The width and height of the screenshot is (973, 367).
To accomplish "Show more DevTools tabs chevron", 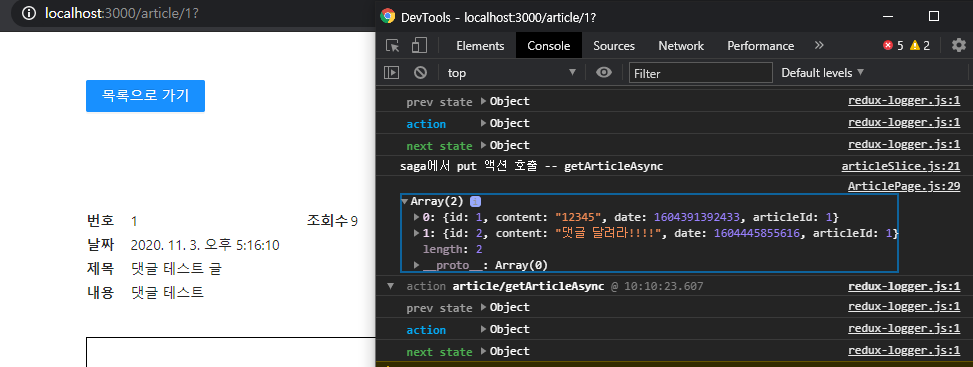I will point(819,45).
